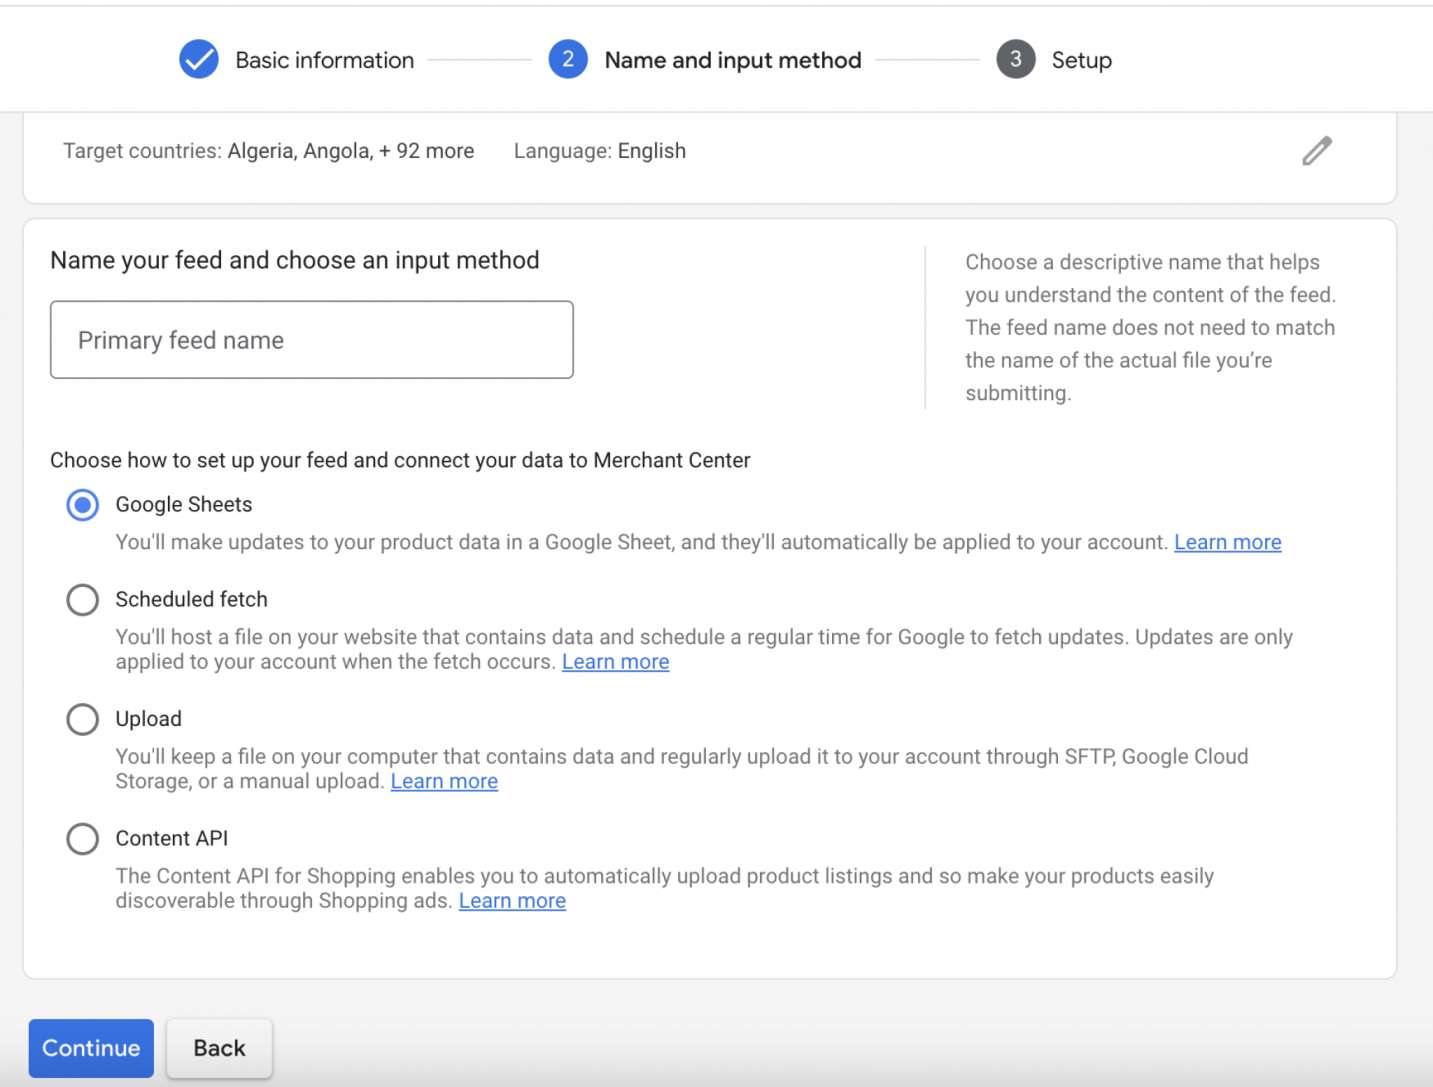
Task: Select the Google Sheets radio button
Action: click(x=83, y=505)
